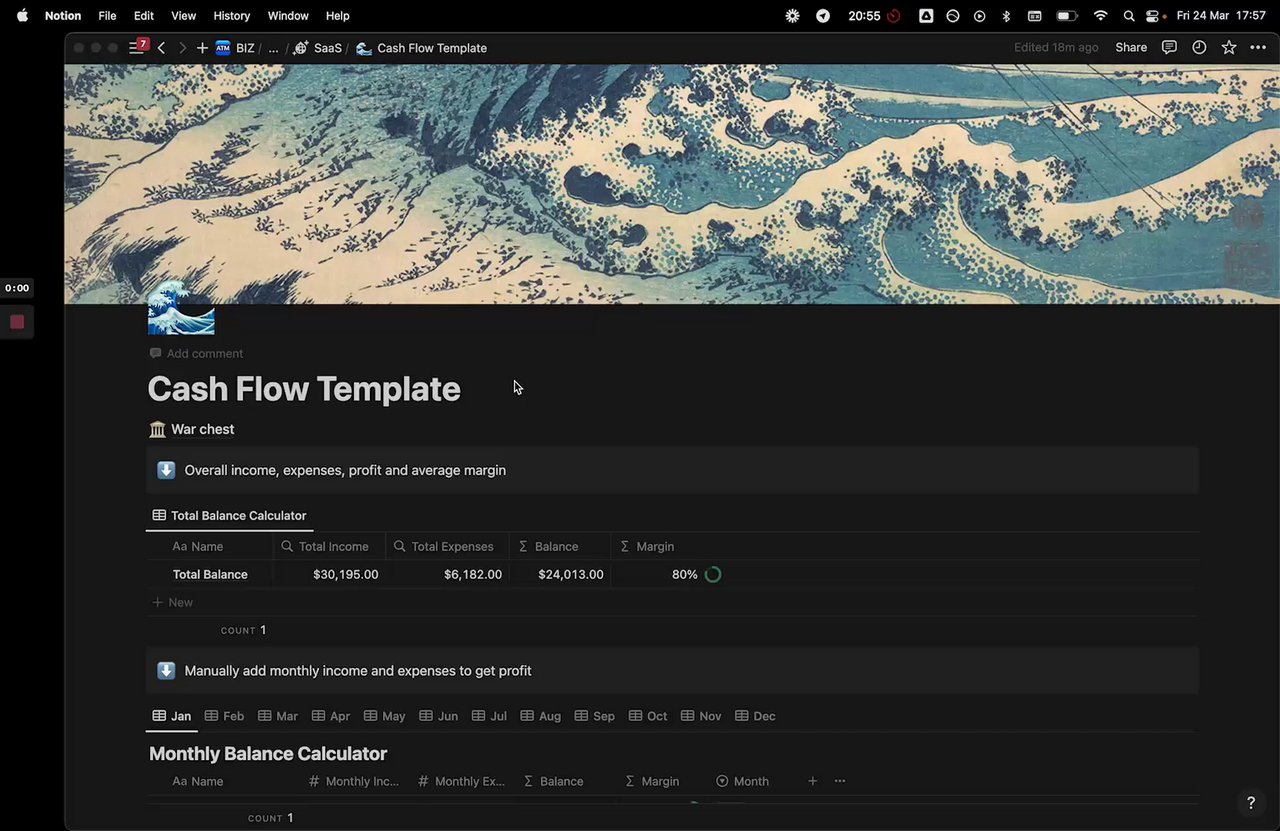The image size is (1280, 831).
Task: Go back to the previous page
Action: tap(161, 48)
